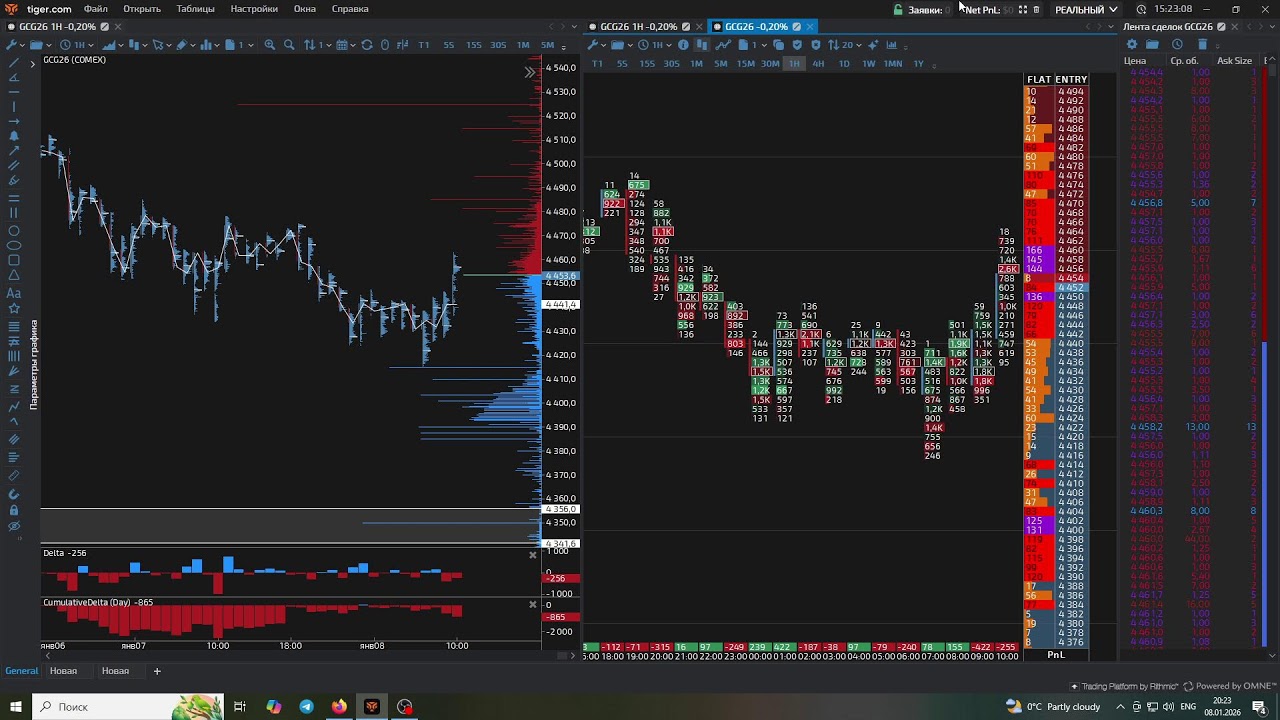Open Firefox from the taskbar
Image resolution: width=1280 pixels, height=720 pixels.
point(339,706)
